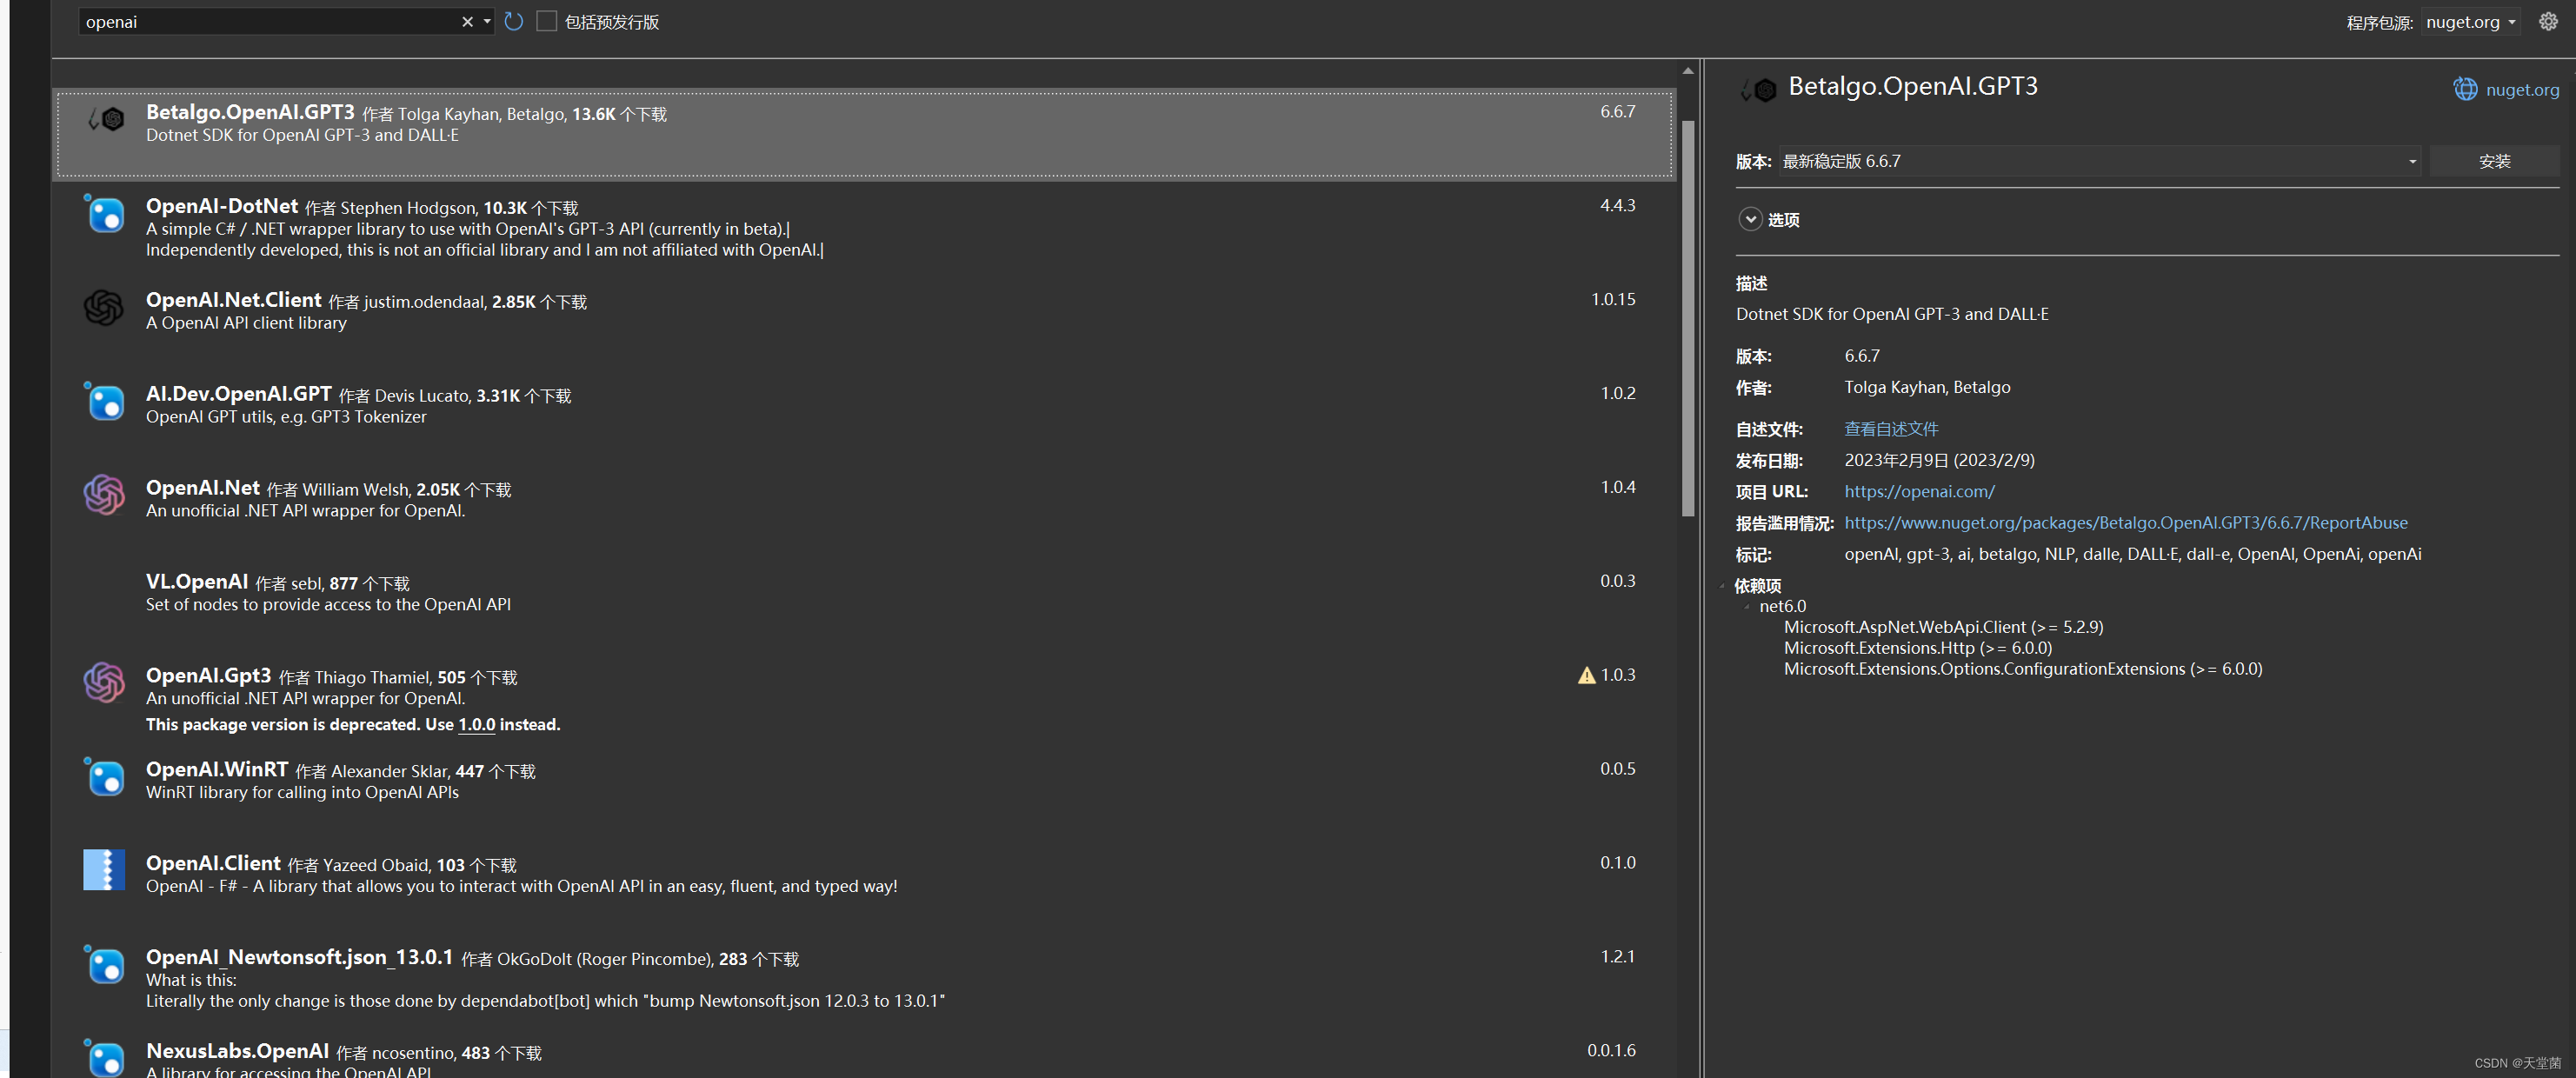
Task: Click the author value Tolga Kayhan, Betalgo
Action: click(x=1927, y=388)
